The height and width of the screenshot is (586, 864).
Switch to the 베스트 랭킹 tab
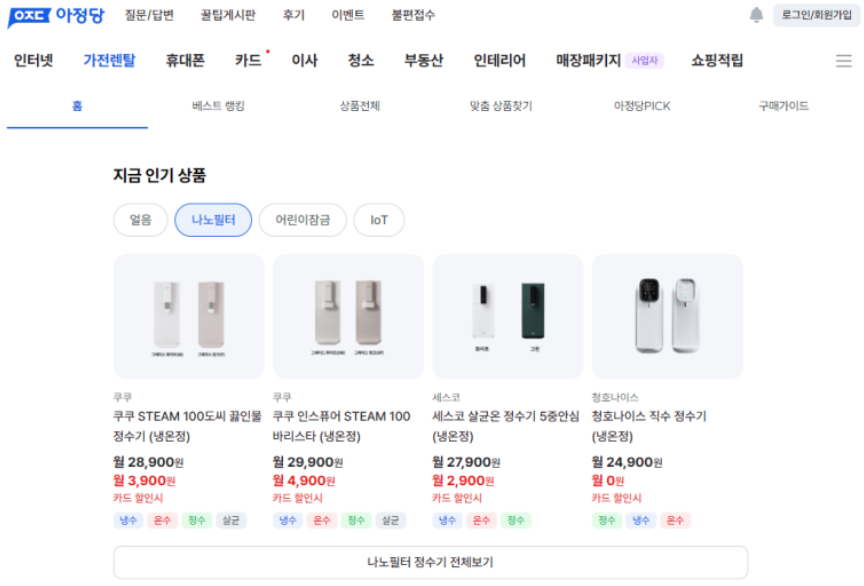point(218,106)
